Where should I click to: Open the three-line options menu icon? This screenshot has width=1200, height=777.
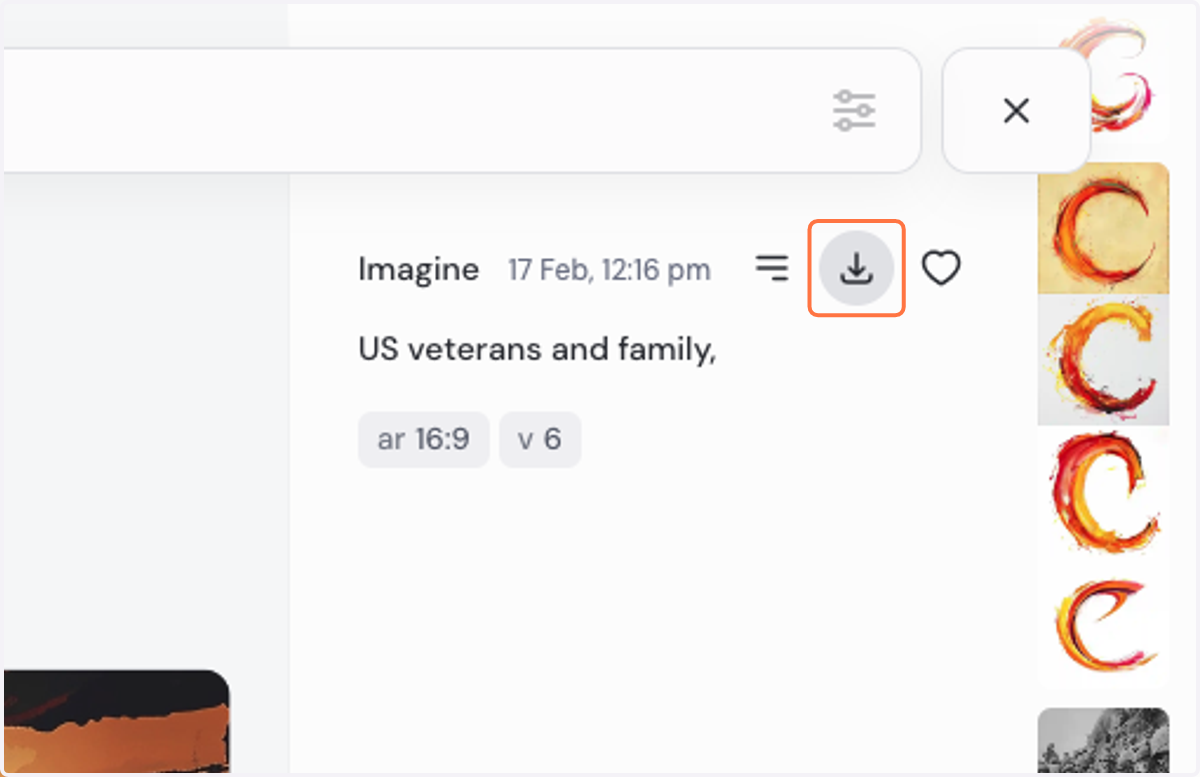[x=771, y=268]
